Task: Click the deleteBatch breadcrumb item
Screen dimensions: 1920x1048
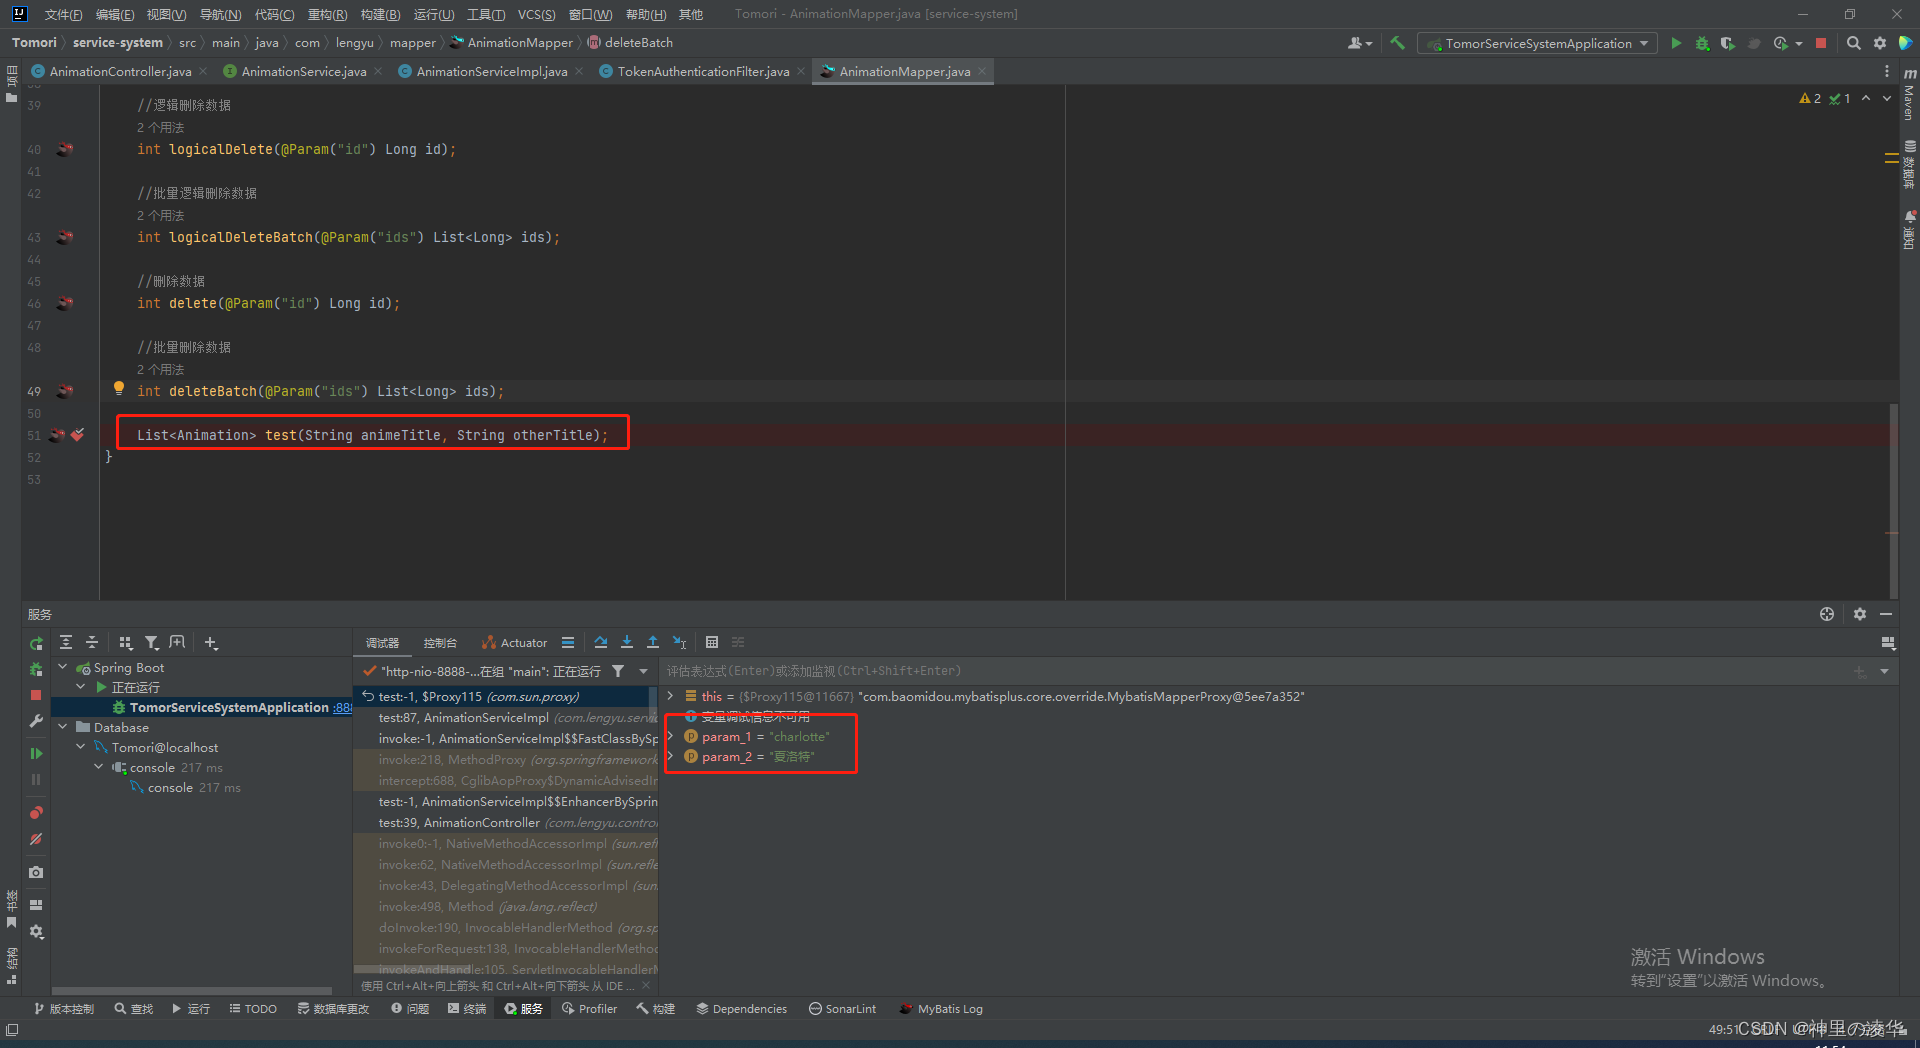Action: click(x=630, y=43)
